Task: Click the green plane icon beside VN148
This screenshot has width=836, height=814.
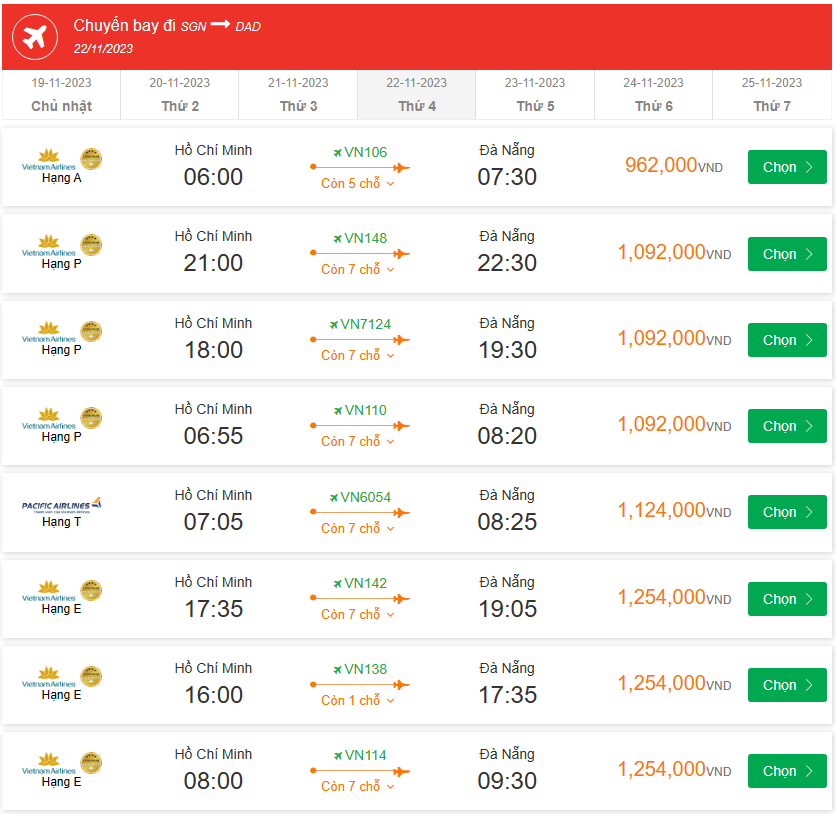Action: click(x=337, y=239)
